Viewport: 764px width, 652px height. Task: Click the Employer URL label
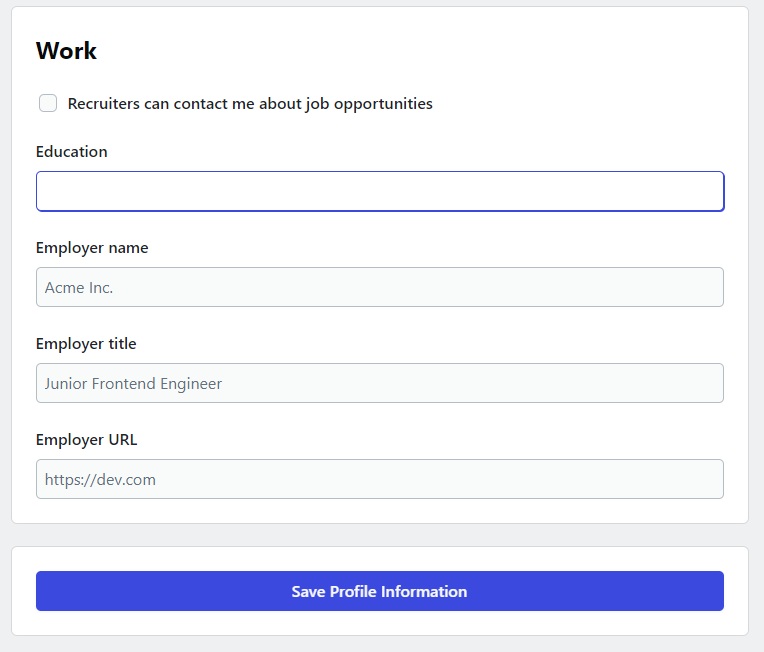87,440
